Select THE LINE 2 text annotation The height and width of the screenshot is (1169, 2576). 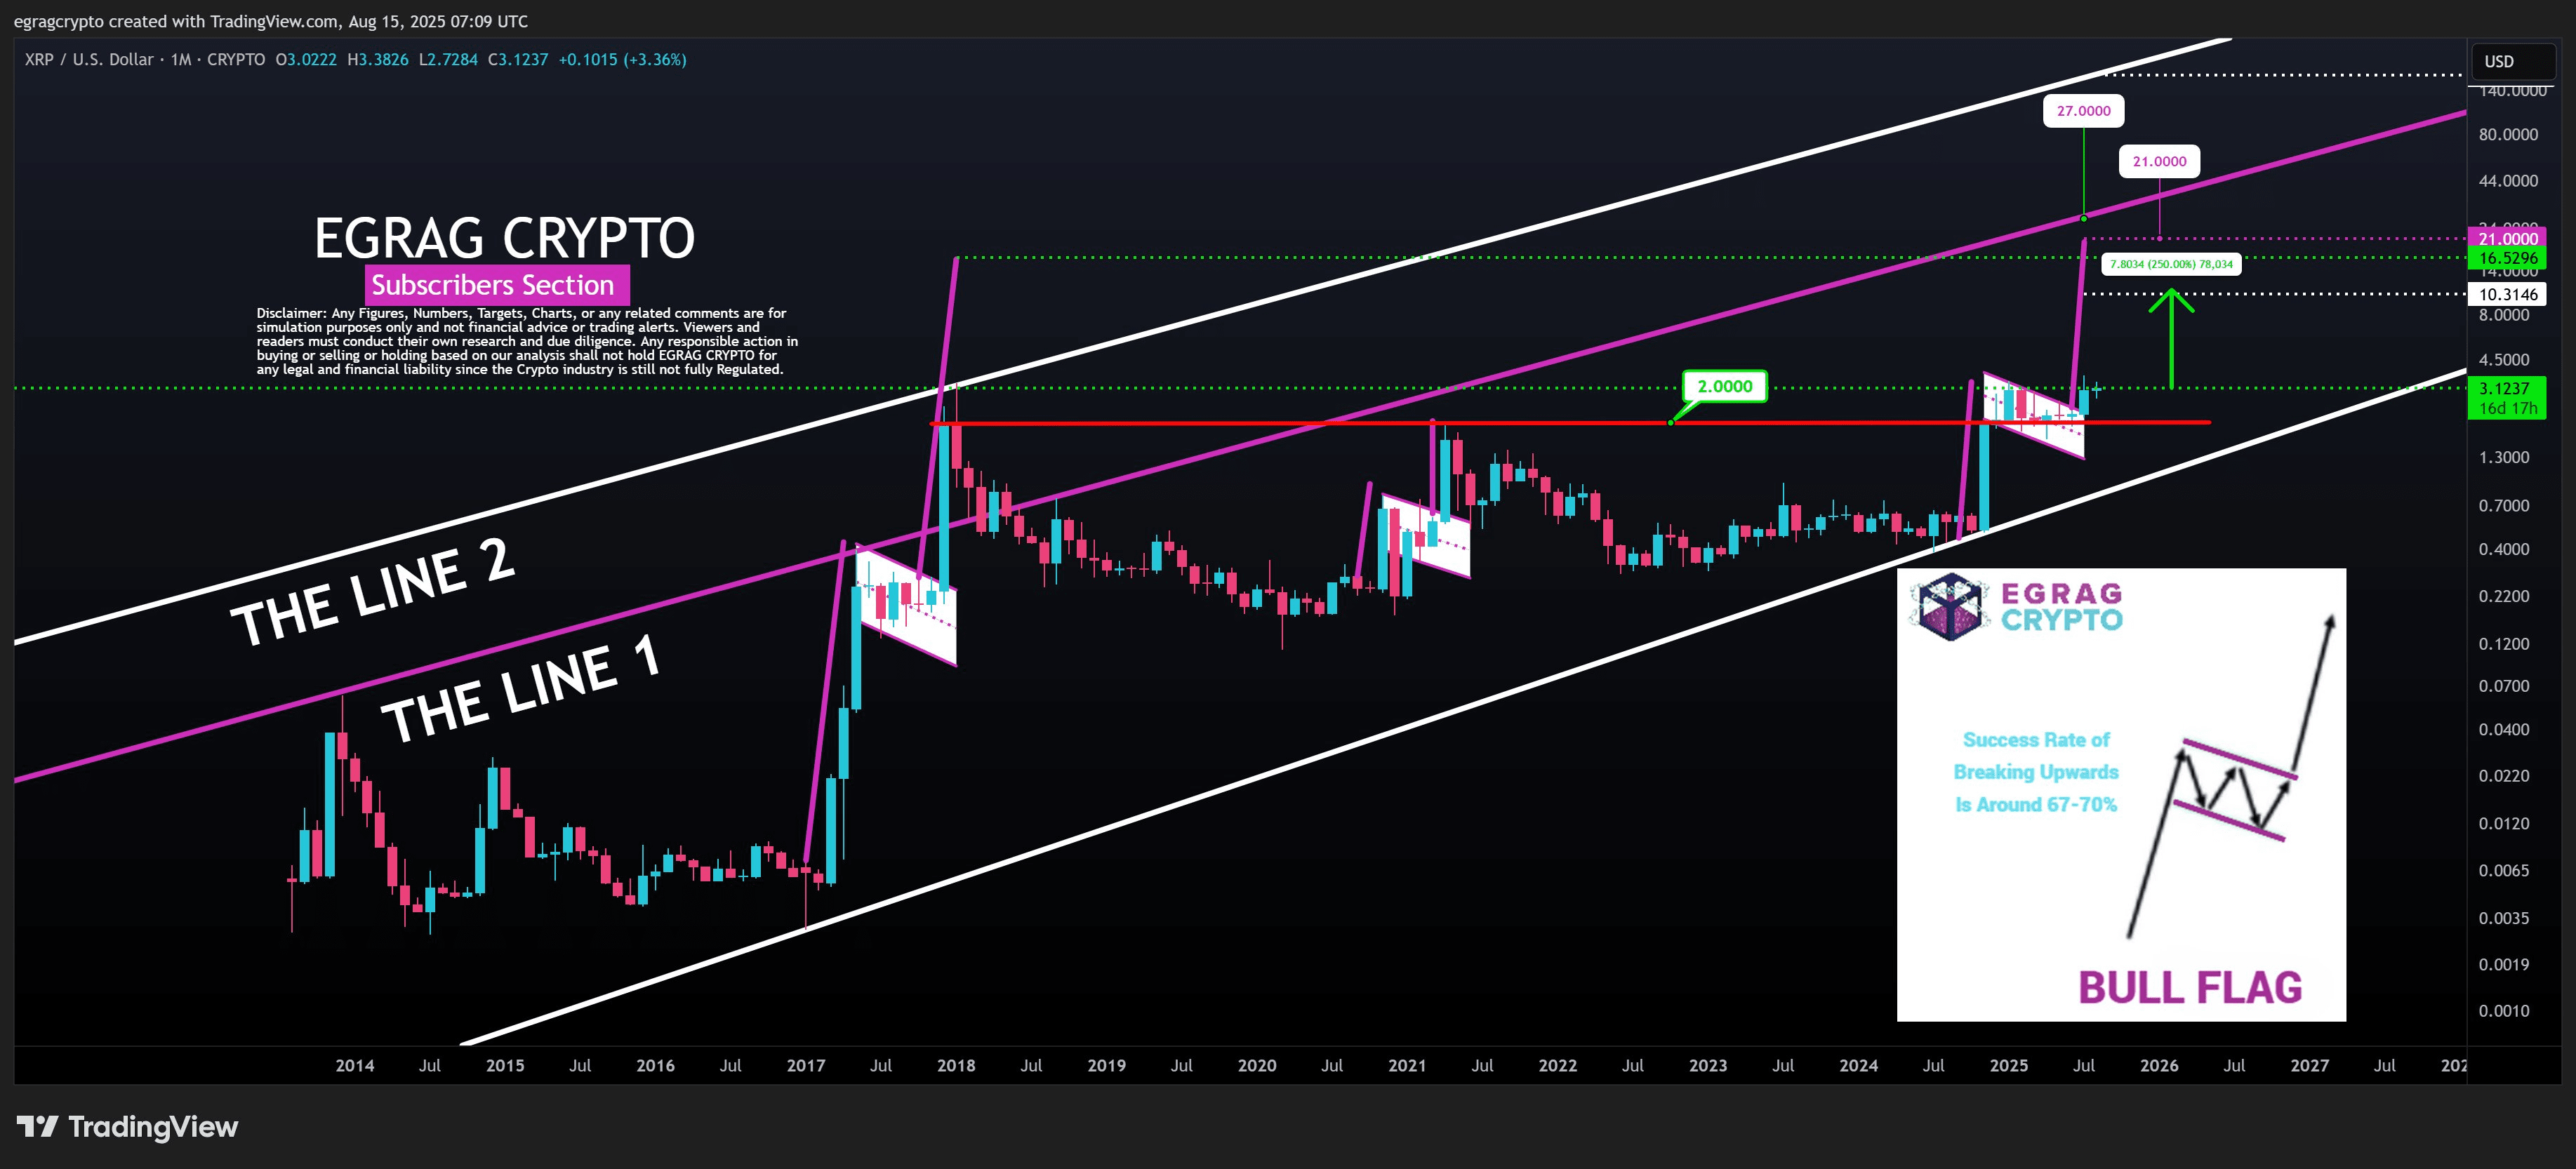[372, 592]
